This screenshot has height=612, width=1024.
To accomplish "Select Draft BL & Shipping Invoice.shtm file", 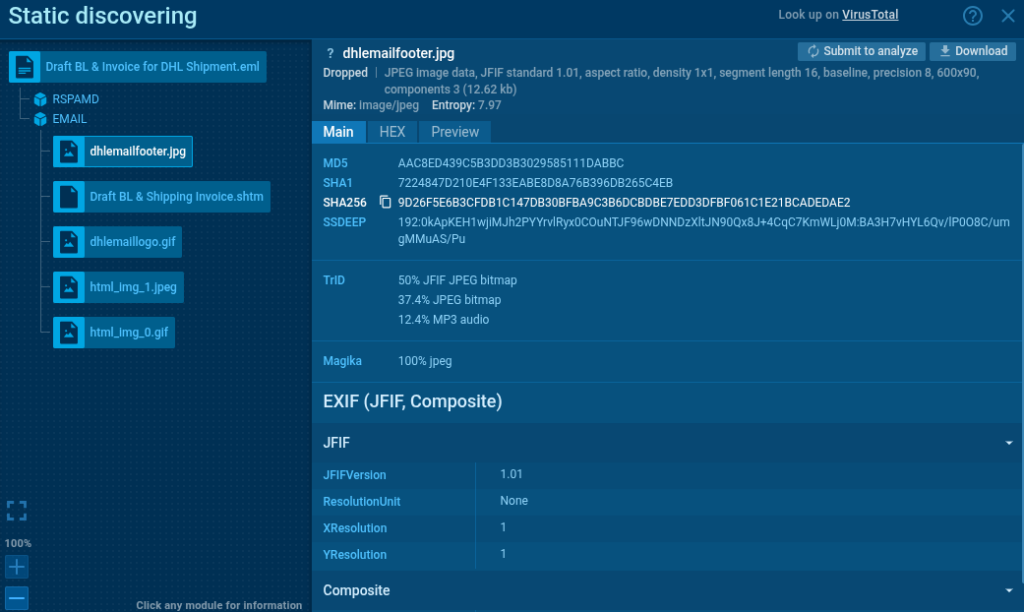I will [x=176, y=197].
